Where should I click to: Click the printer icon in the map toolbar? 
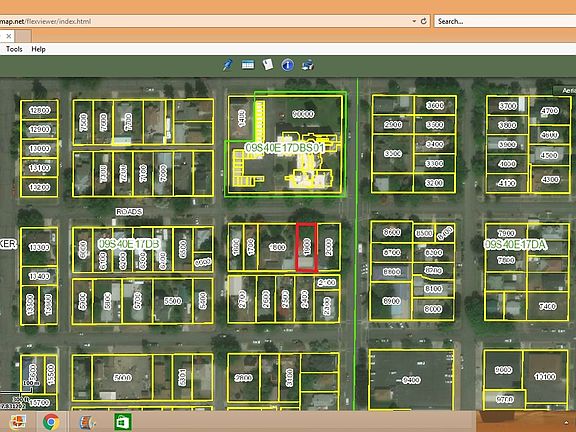307,65
